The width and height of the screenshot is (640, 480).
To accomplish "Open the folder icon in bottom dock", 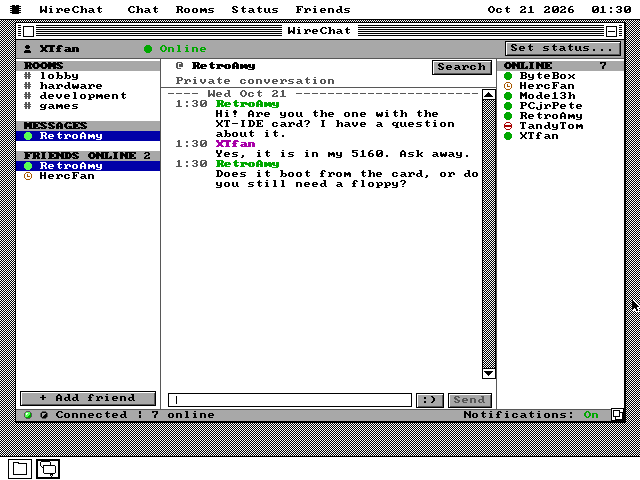I will click(x=20, y=469).
